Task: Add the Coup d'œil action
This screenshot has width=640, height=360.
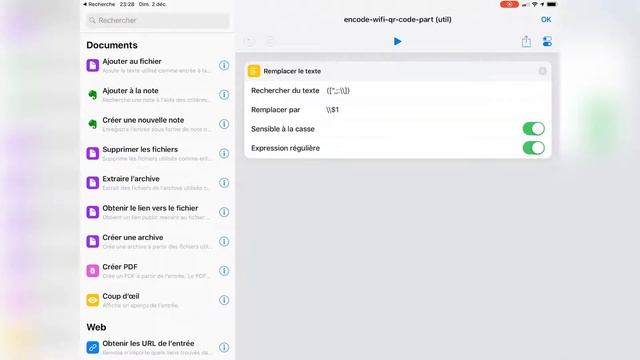Action: [157, 300]
